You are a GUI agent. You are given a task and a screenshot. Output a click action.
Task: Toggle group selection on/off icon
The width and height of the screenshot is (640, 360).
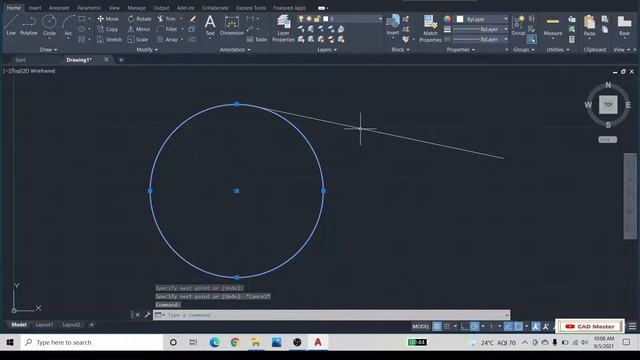point(531,40)
